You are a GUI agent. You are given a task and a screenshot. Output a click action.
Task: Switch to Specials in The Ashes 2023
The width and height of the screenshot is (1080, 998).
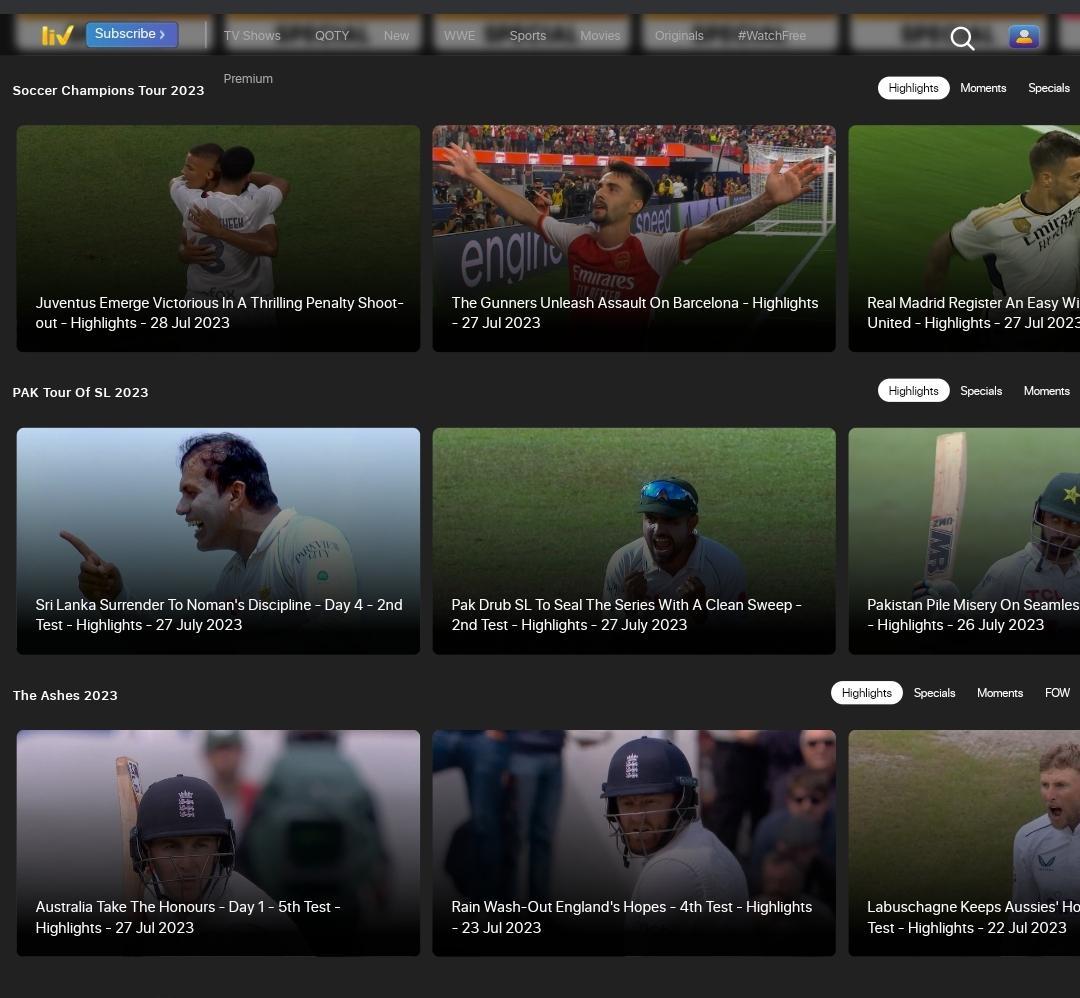(934, 693)
